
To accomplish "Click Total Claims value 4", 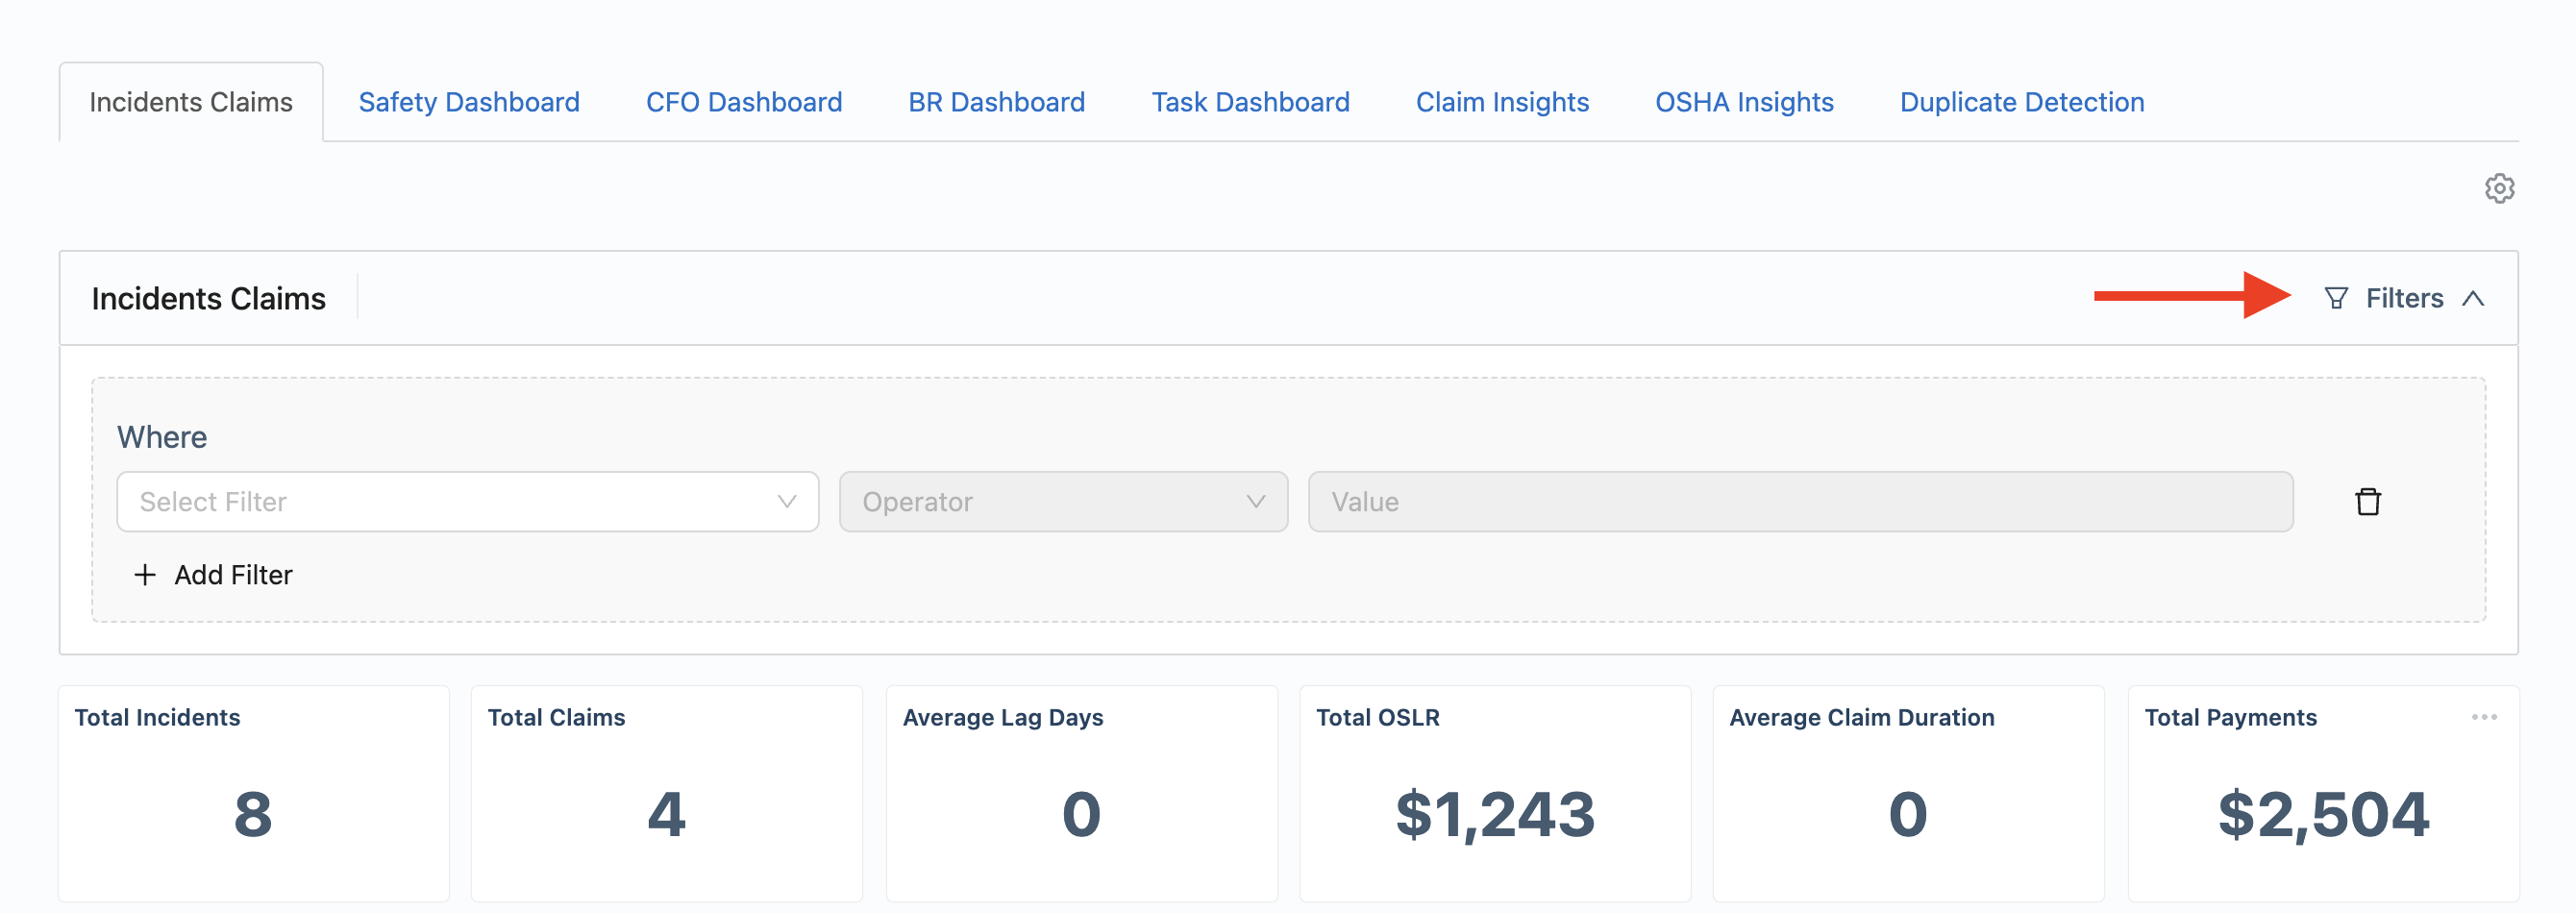I will click(x=666, y=813).
